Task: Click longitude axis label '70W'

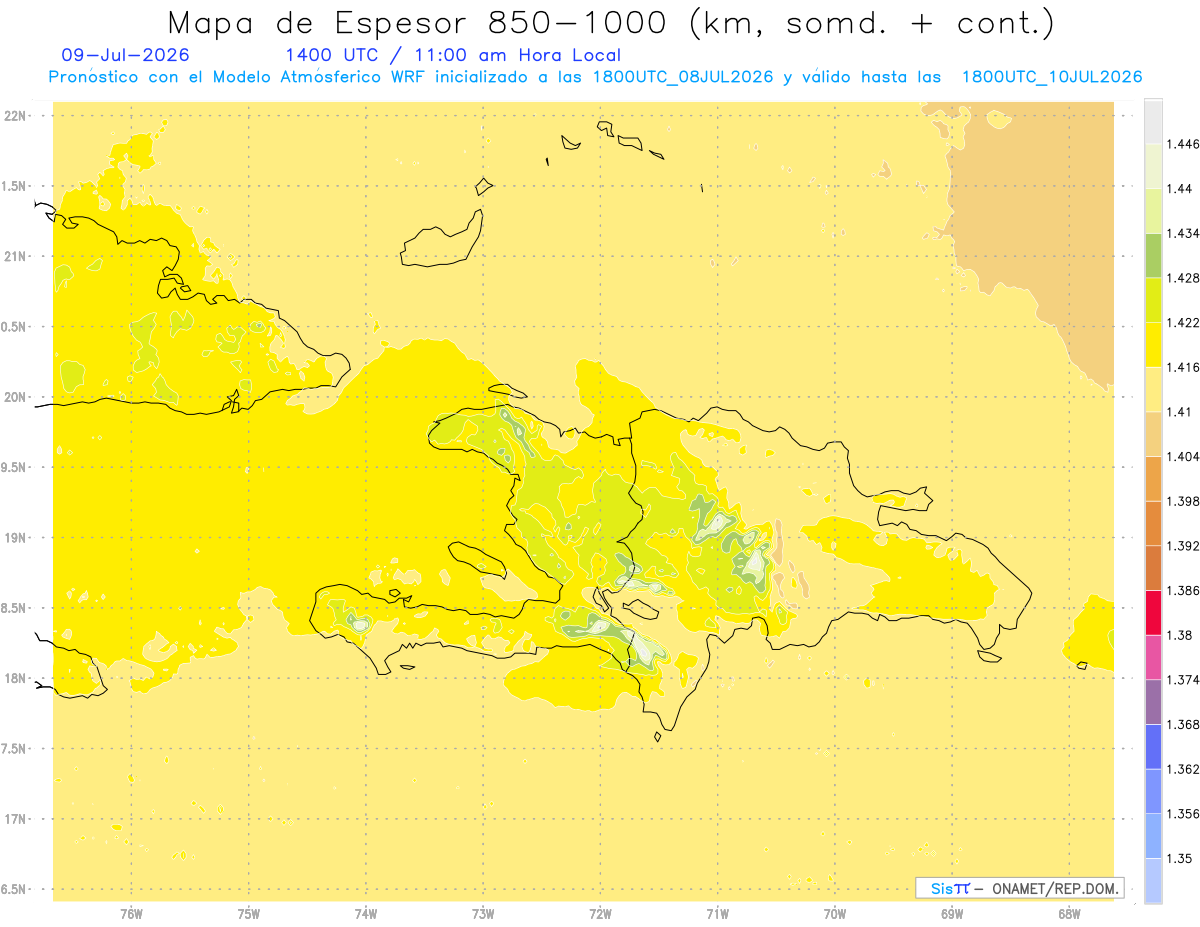Action: pyautogui.click(x=835, y=913)
